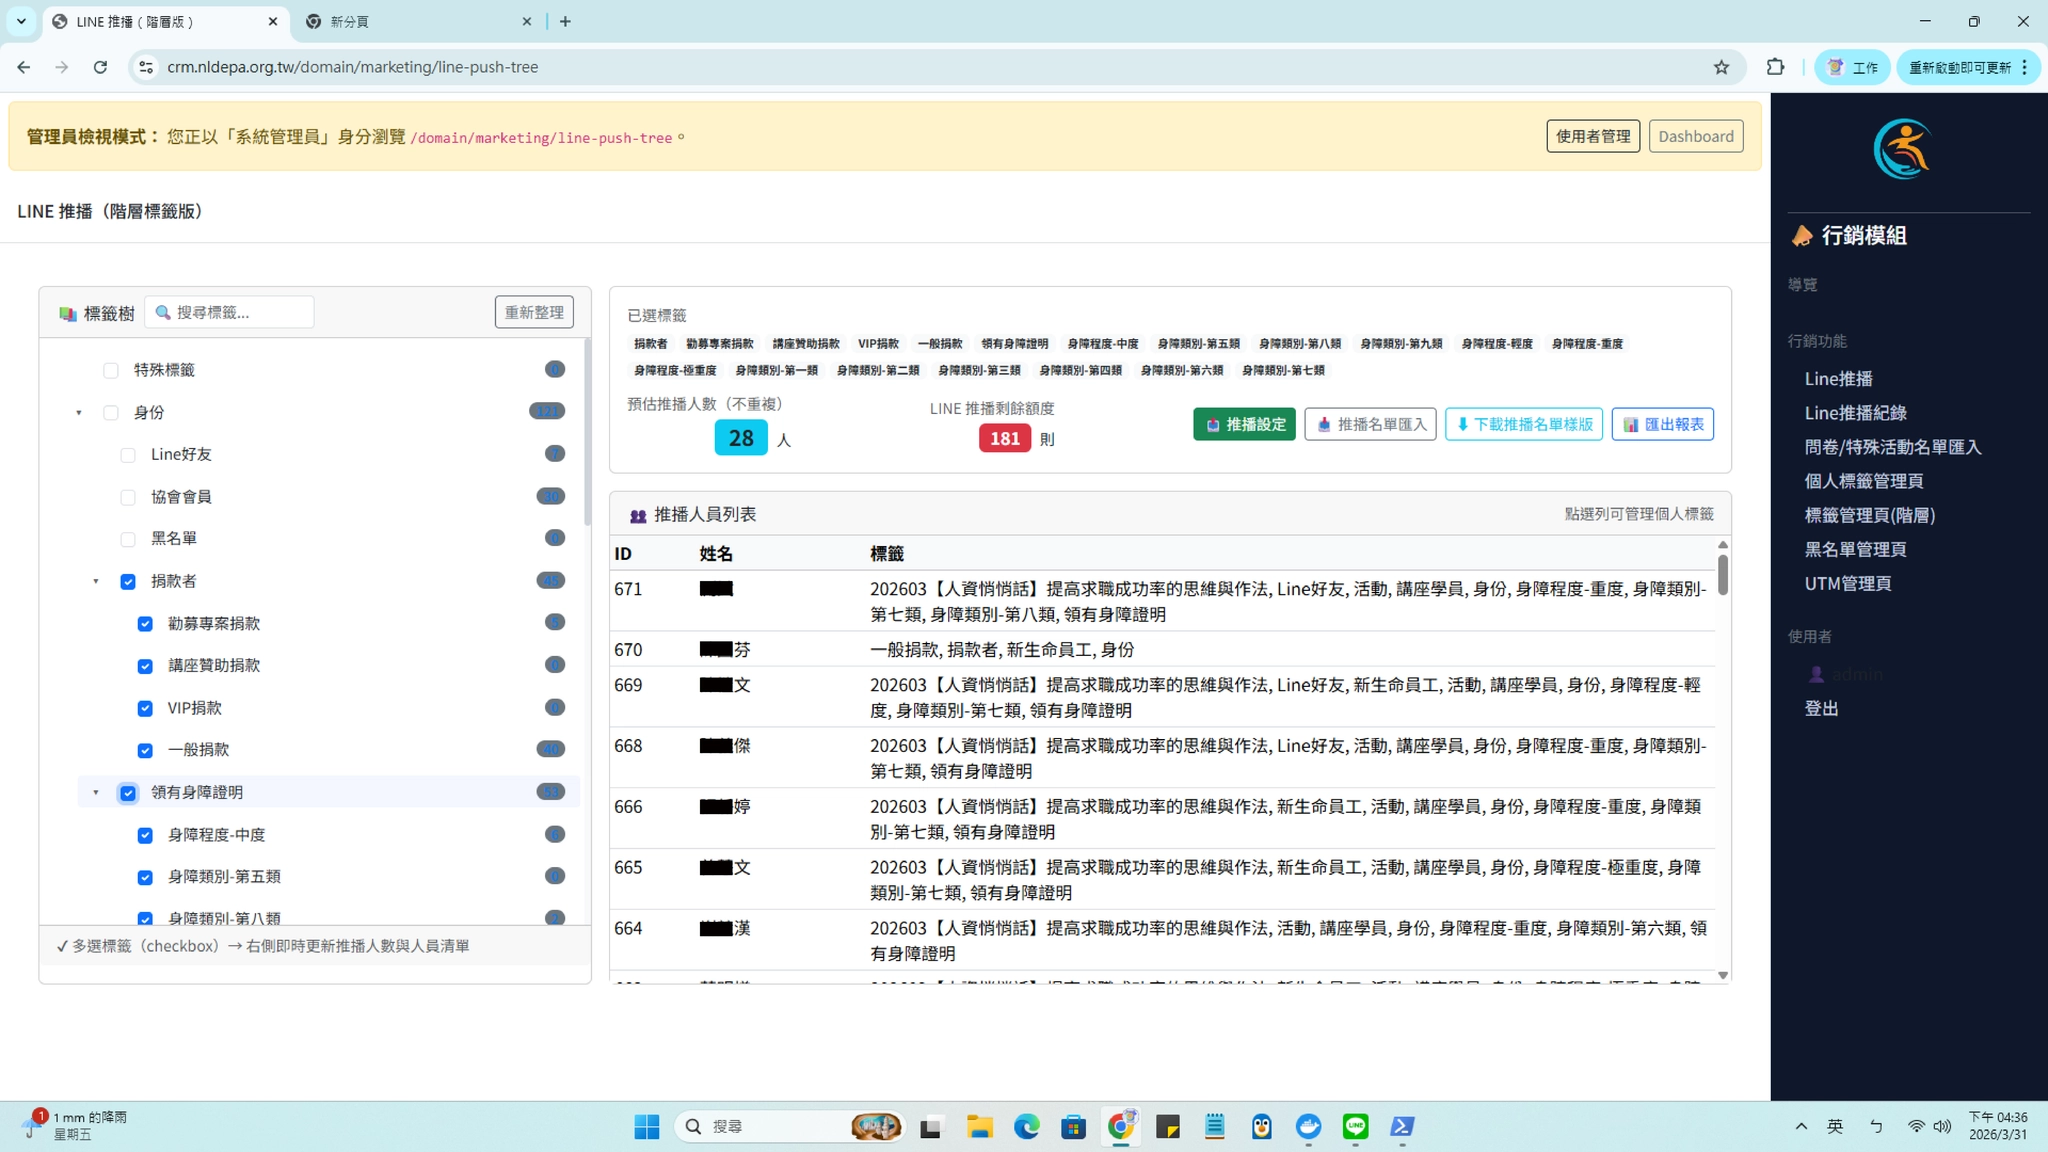Open PowerShell from the taskbar
The image size is (2048, 1152).
click(x=1402, y=1127)
